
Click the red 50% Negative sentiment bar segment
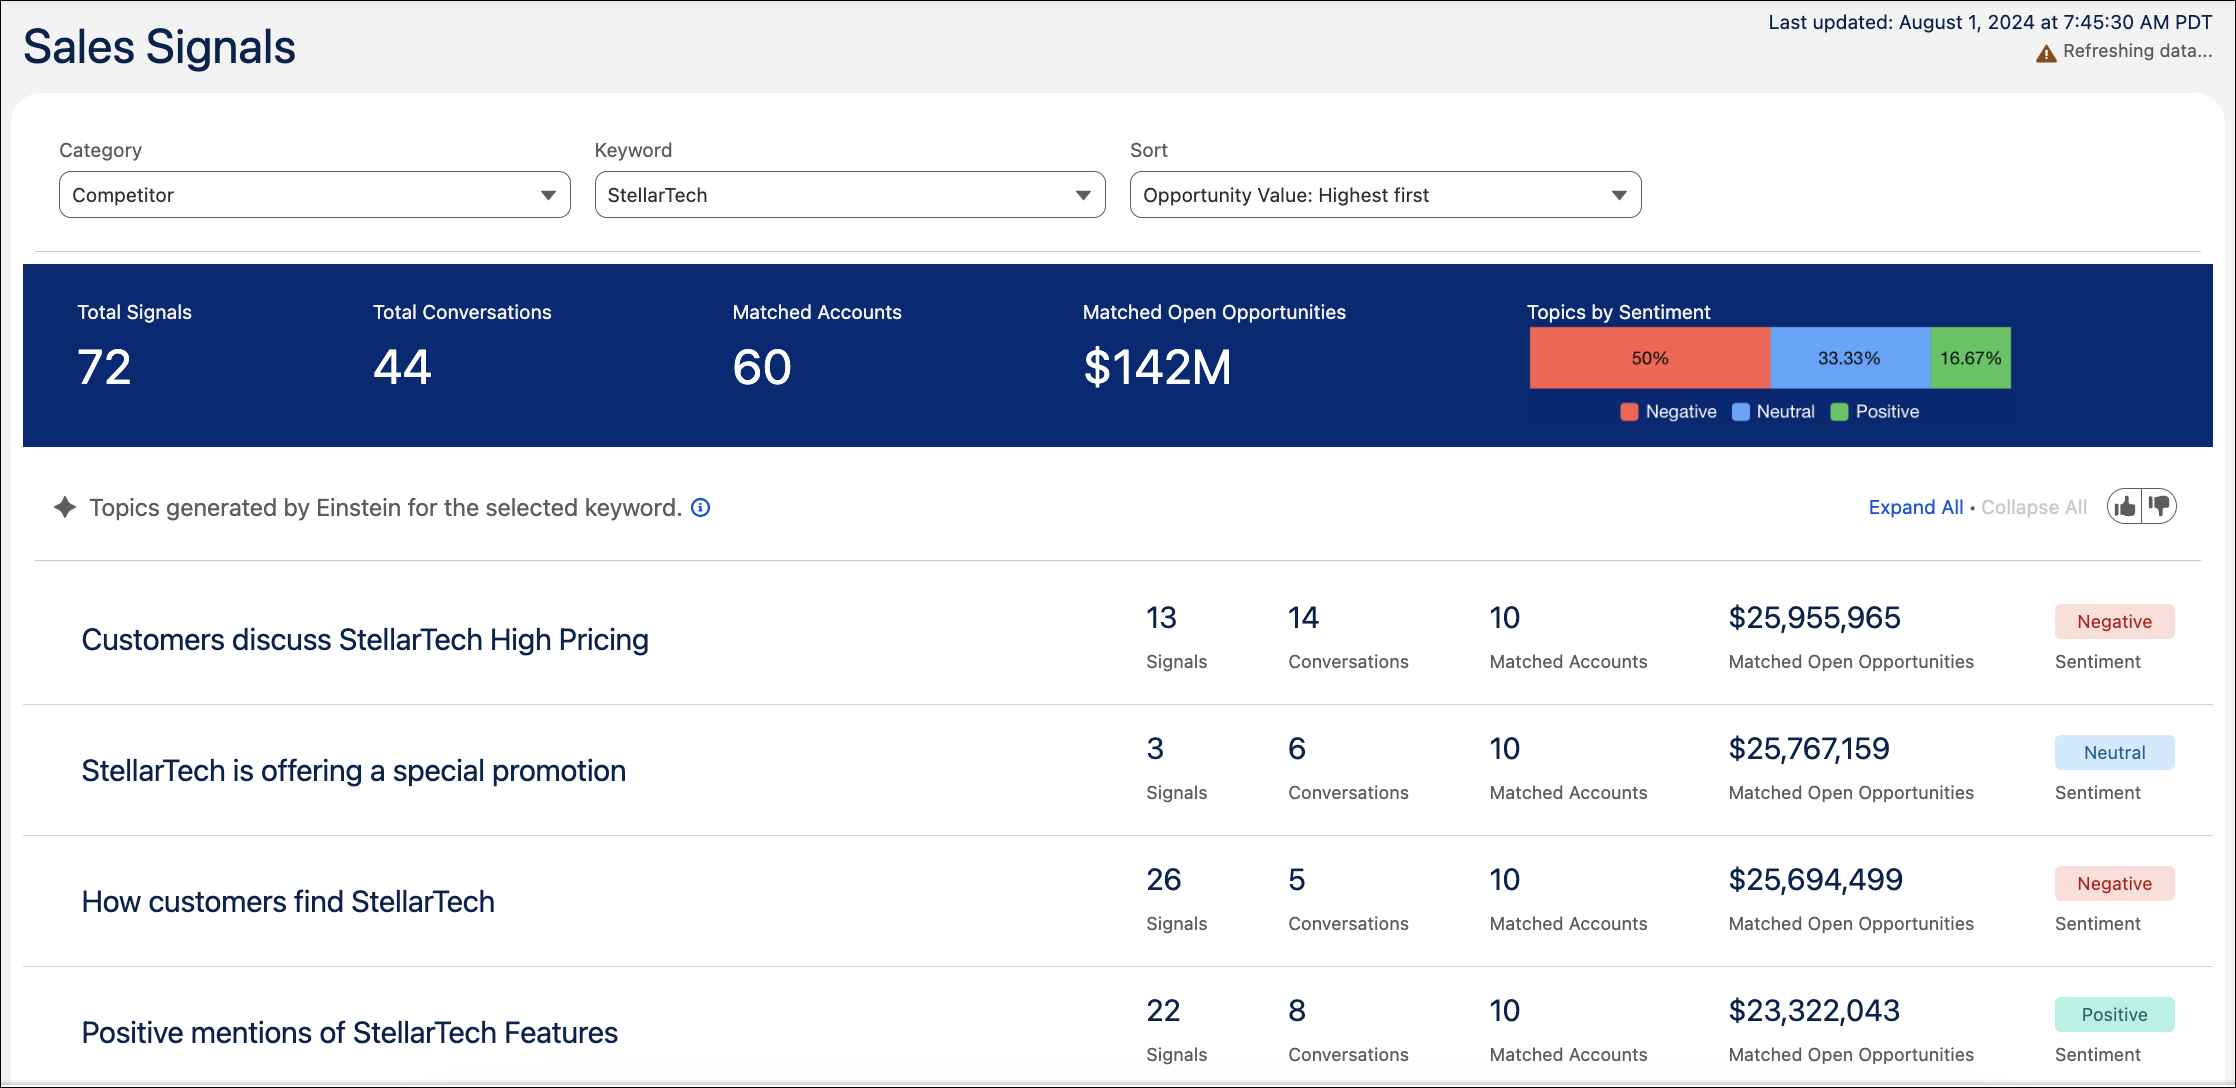tap(1650, 358)
